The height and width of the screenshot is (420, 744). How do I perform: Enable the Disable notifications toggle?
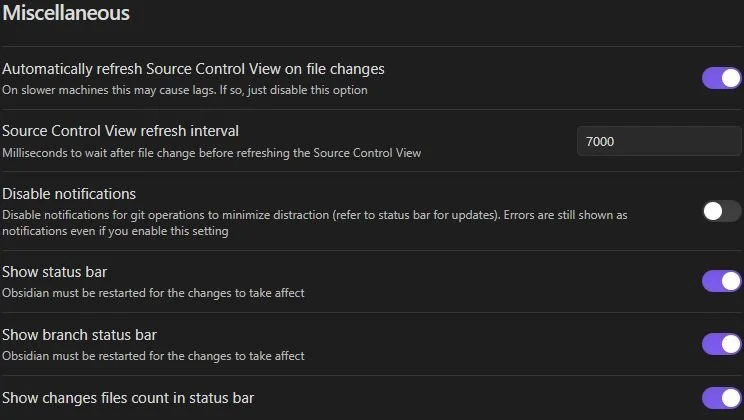[721, 211]
